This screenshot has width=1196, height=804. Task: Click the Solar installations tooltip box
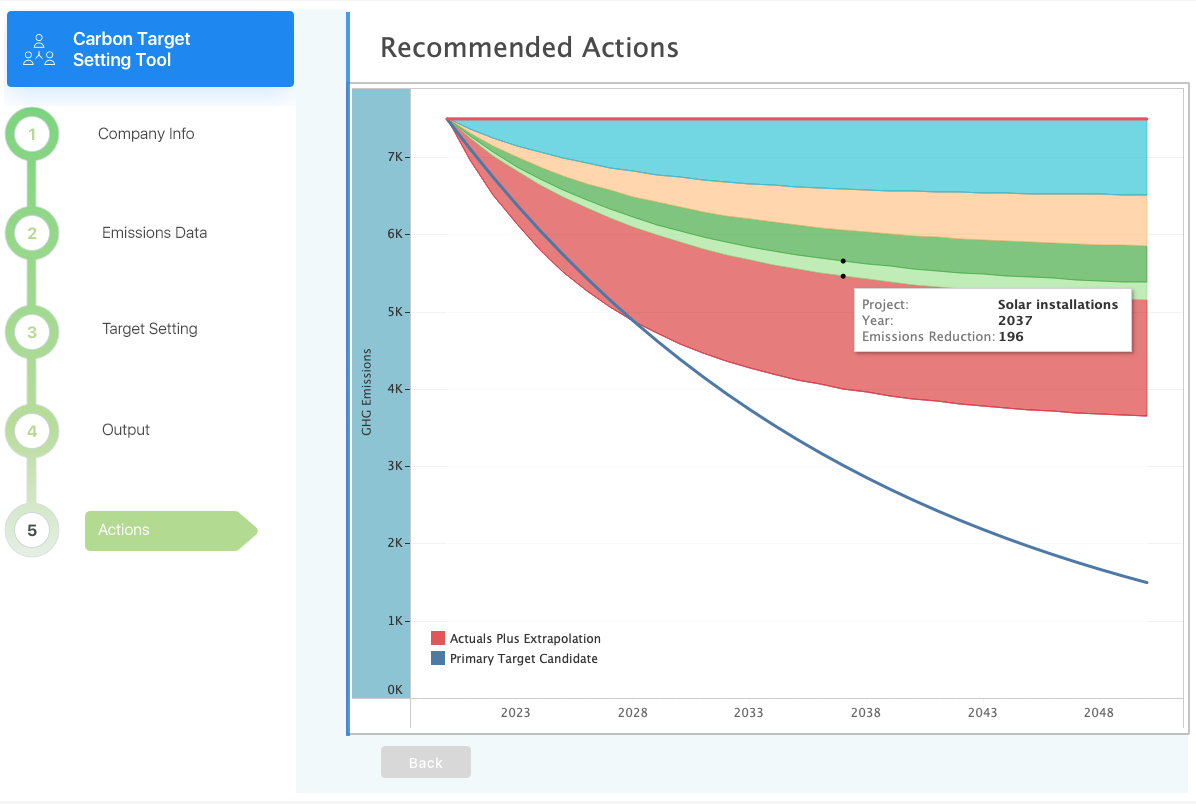pos(991,320)
